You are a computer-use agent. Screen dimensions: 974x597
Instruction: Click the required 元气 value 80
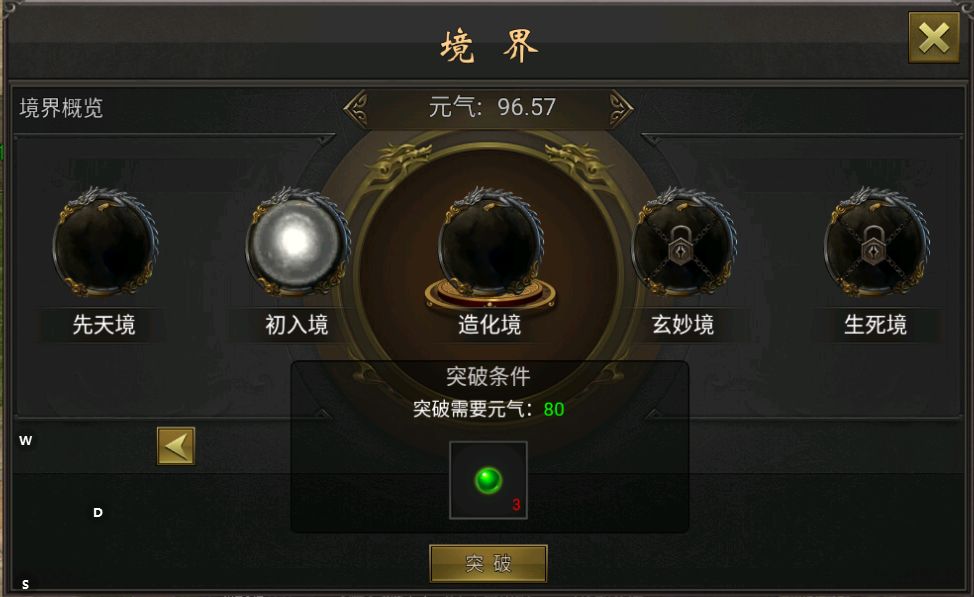(x=554, y=409)
